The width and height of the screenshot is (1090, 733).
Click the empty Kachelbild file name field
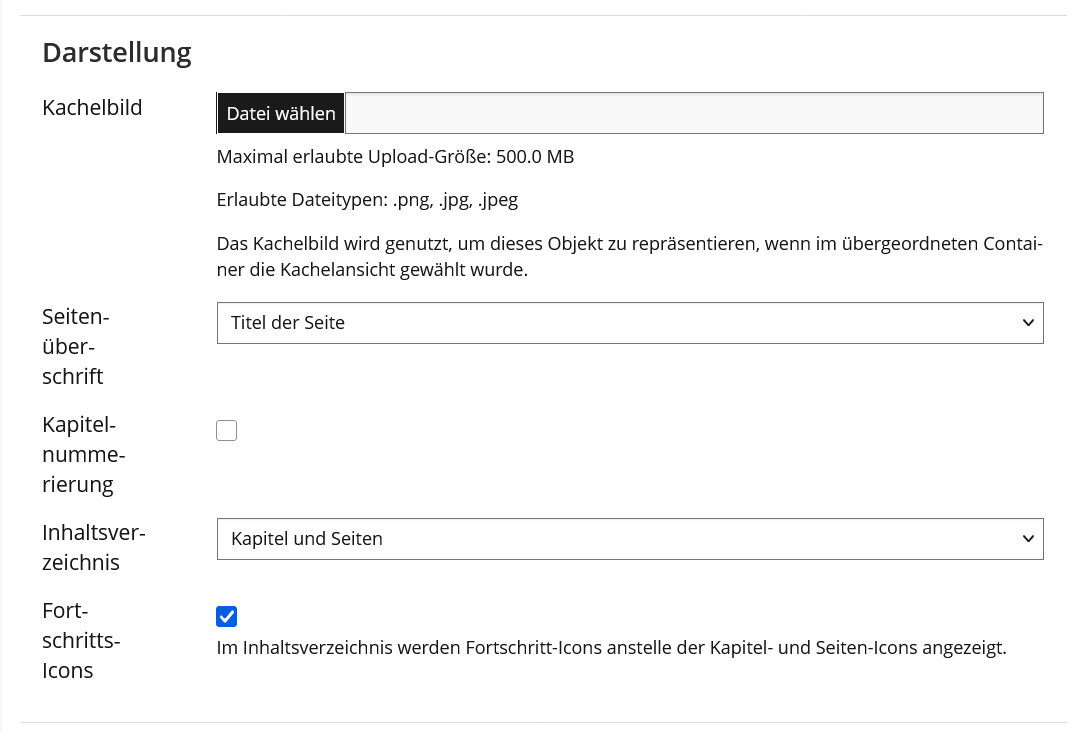click(694, 114)
